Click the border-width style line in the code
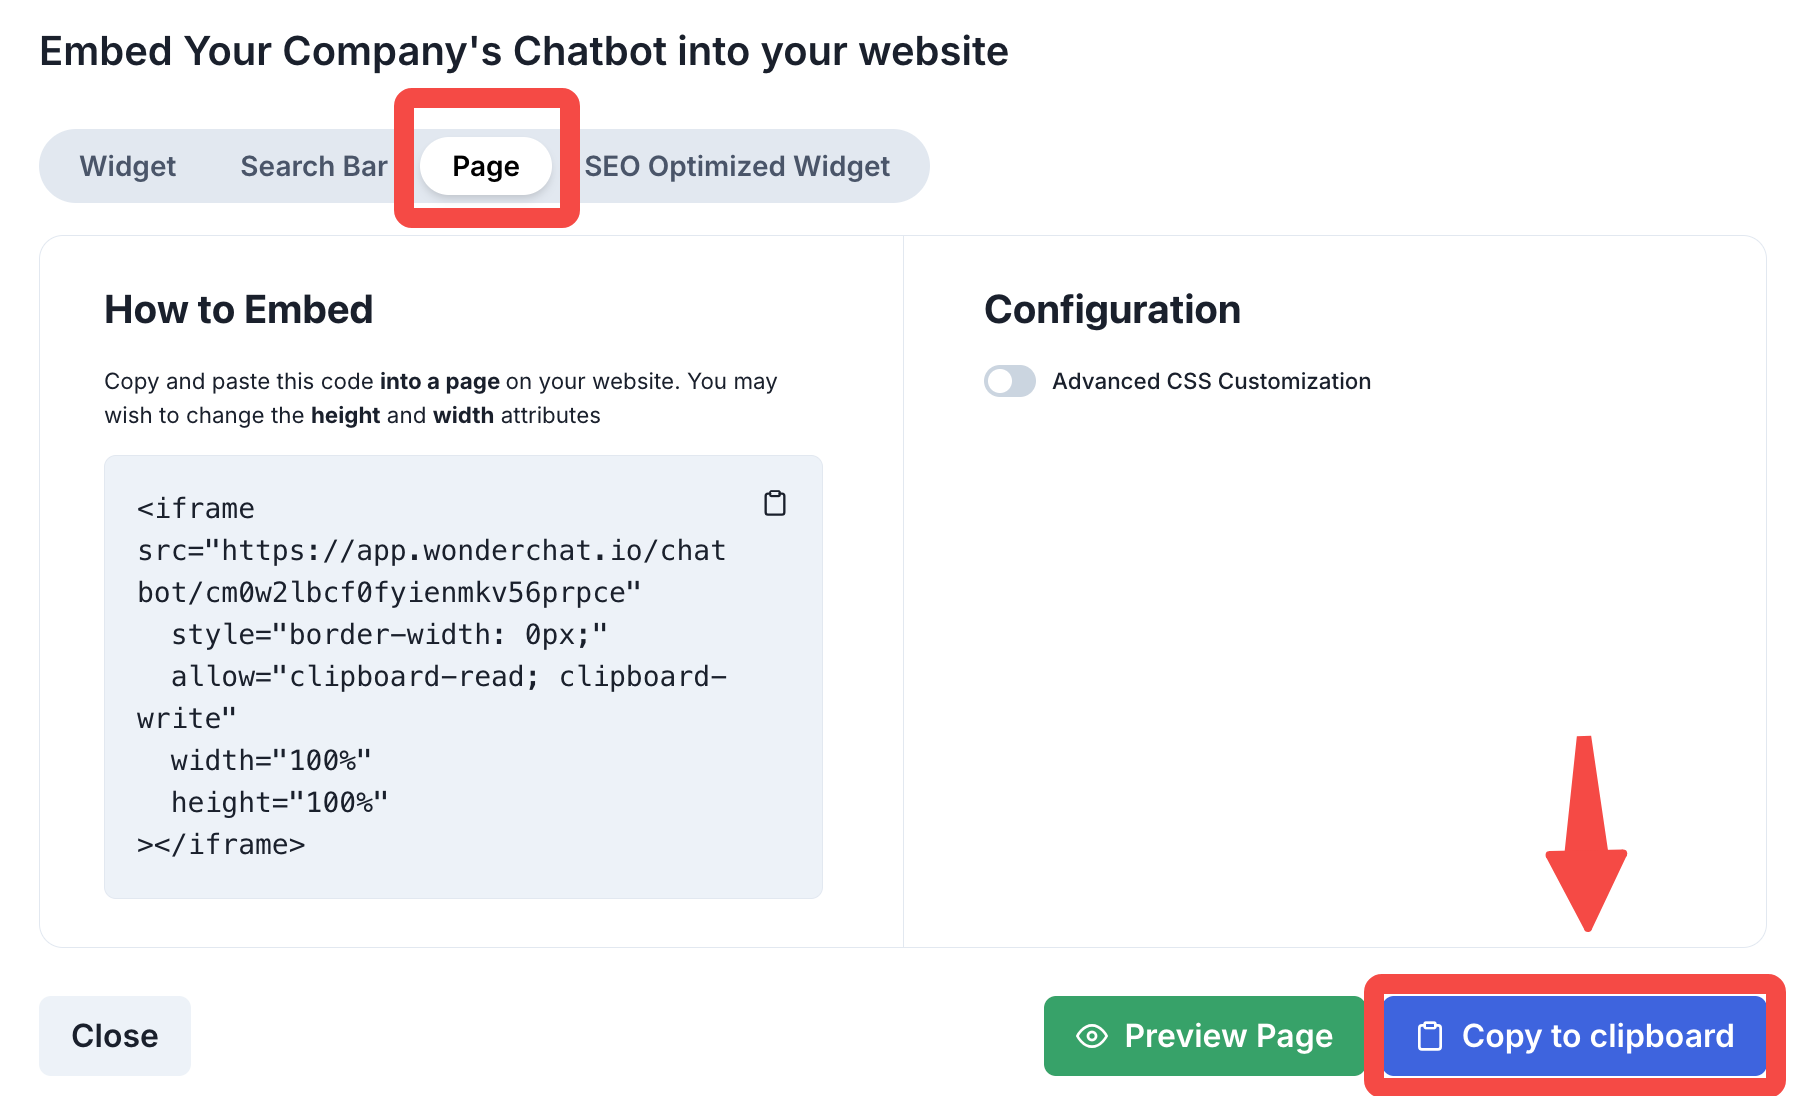Image resolution: width=1804 pixels, height=1096 pixels. pyautogui.click(x=389, y=635)
